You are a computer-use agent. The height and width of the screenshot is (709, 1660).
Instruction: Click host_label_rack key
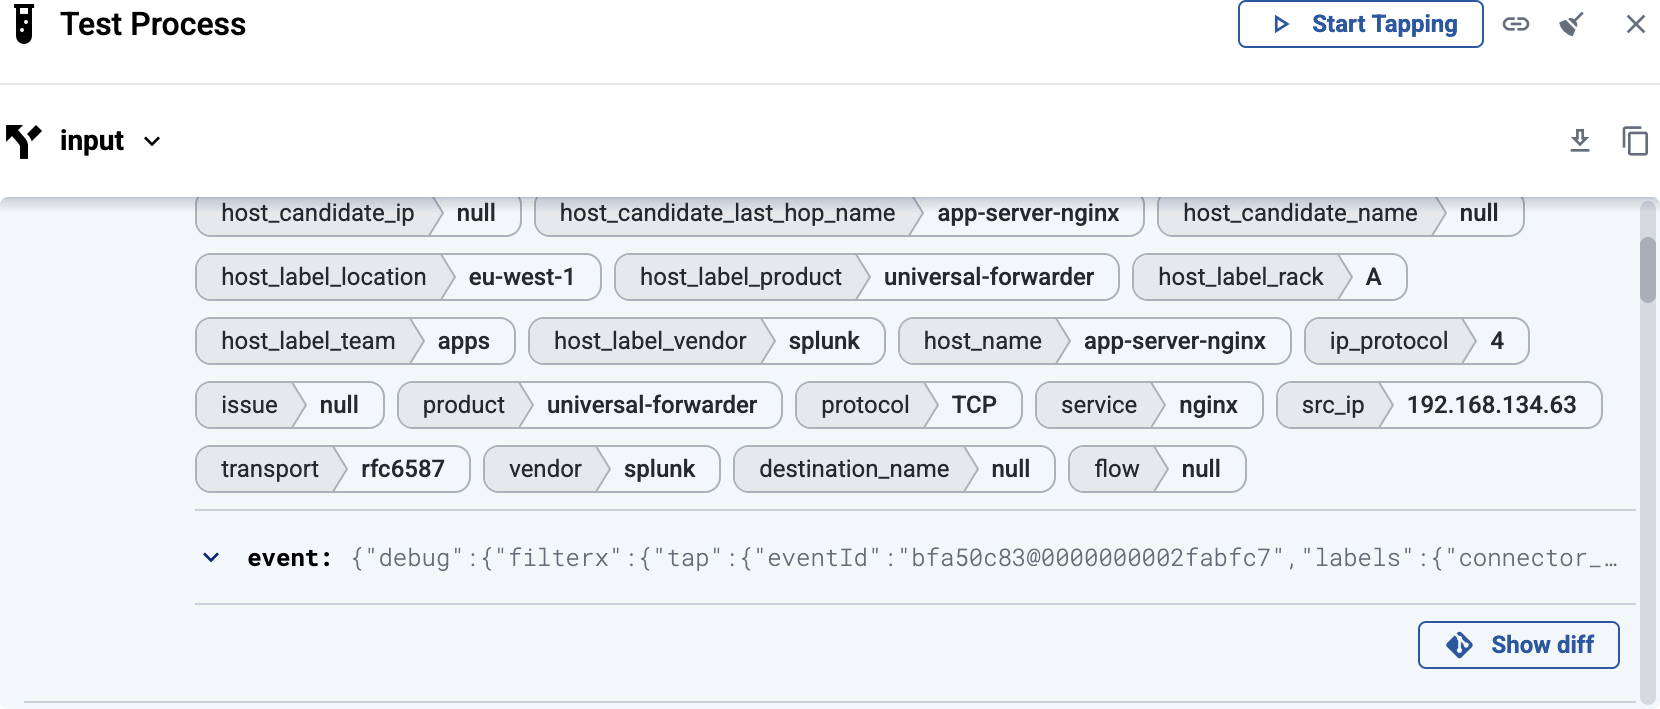click(x=1240, y=277)
